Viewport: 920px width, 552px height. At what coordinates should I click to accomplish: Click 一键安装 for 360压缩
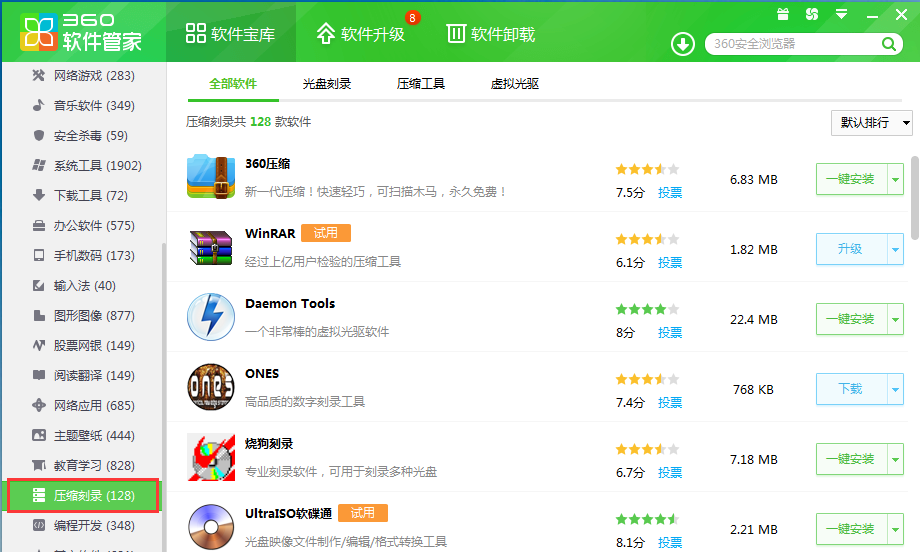click(851, 180)
